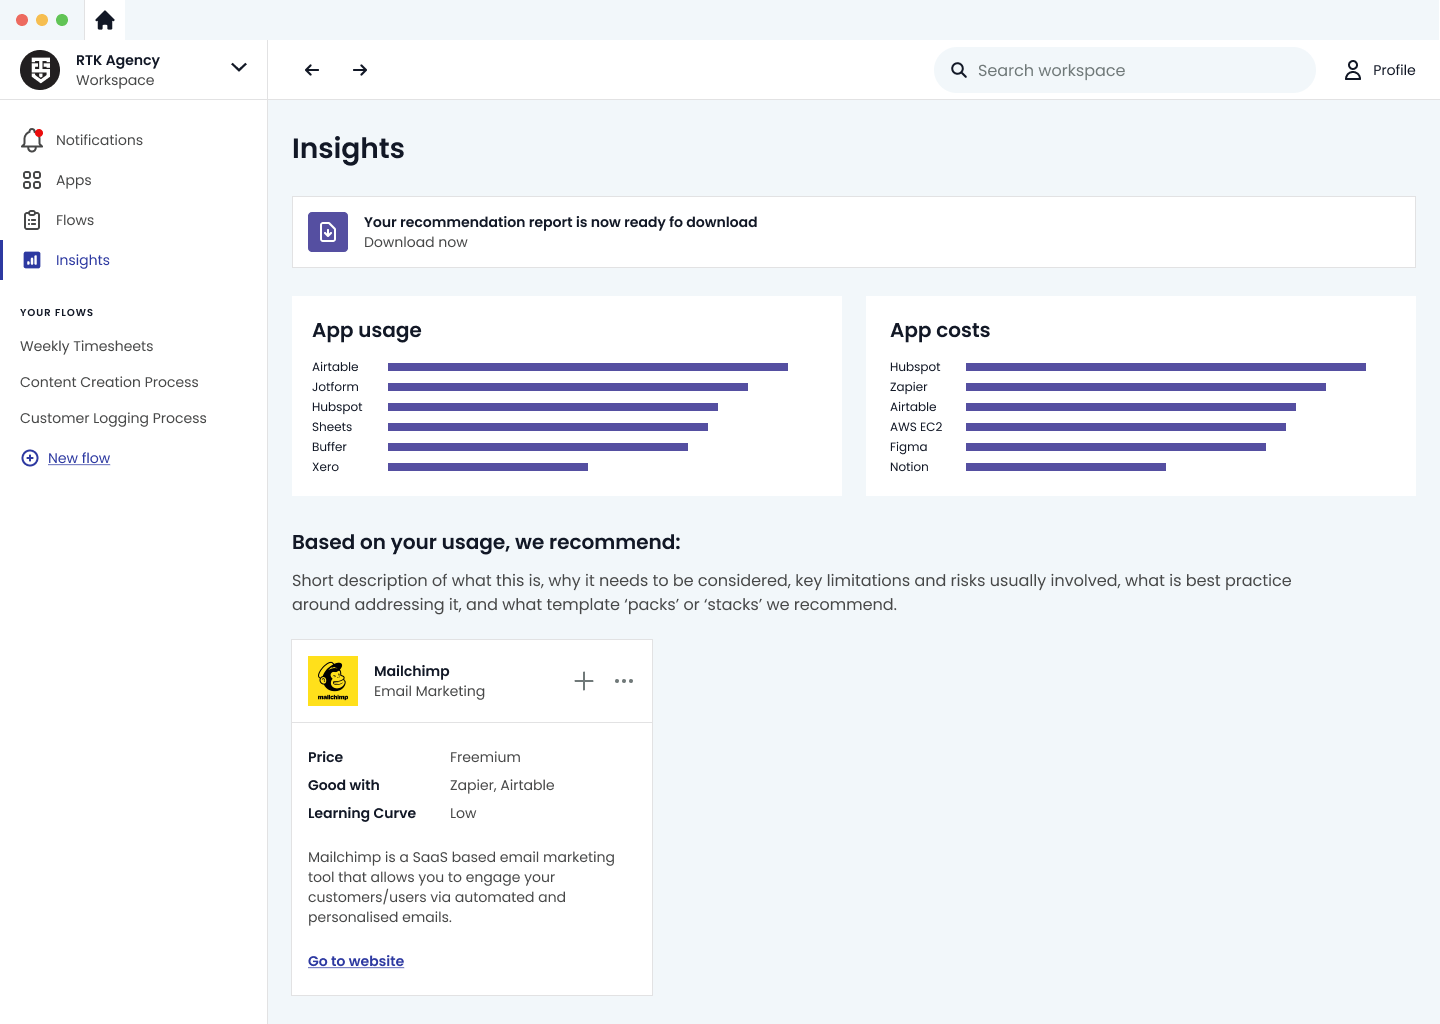The height and width of the screenshot is (1024, 1440).
Task: Click the RTK Agency workspace logo
Action: [40, 70]
